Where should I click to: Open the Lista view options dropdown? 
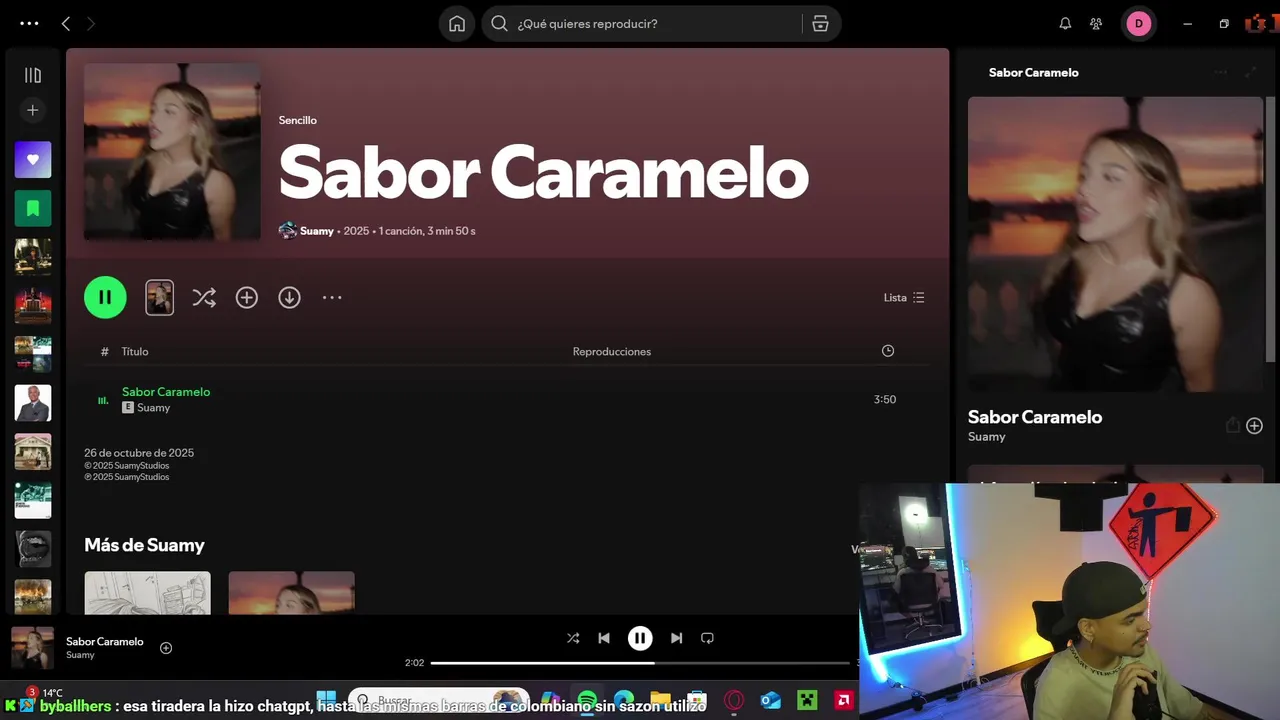(904, 297)
